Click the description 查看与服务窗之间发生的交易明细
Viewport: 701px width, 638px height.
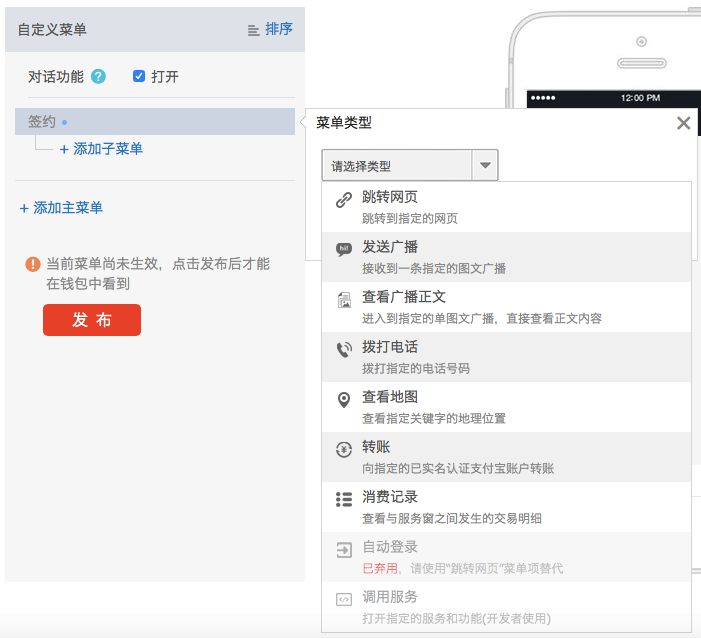coord(452,519)
